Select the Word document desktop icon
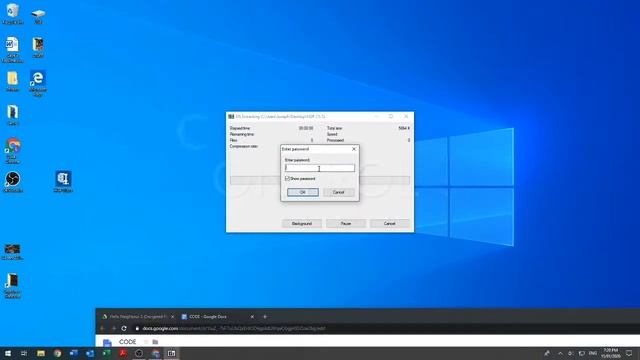This screenshot has height=360, width=640. coord(12,49)
